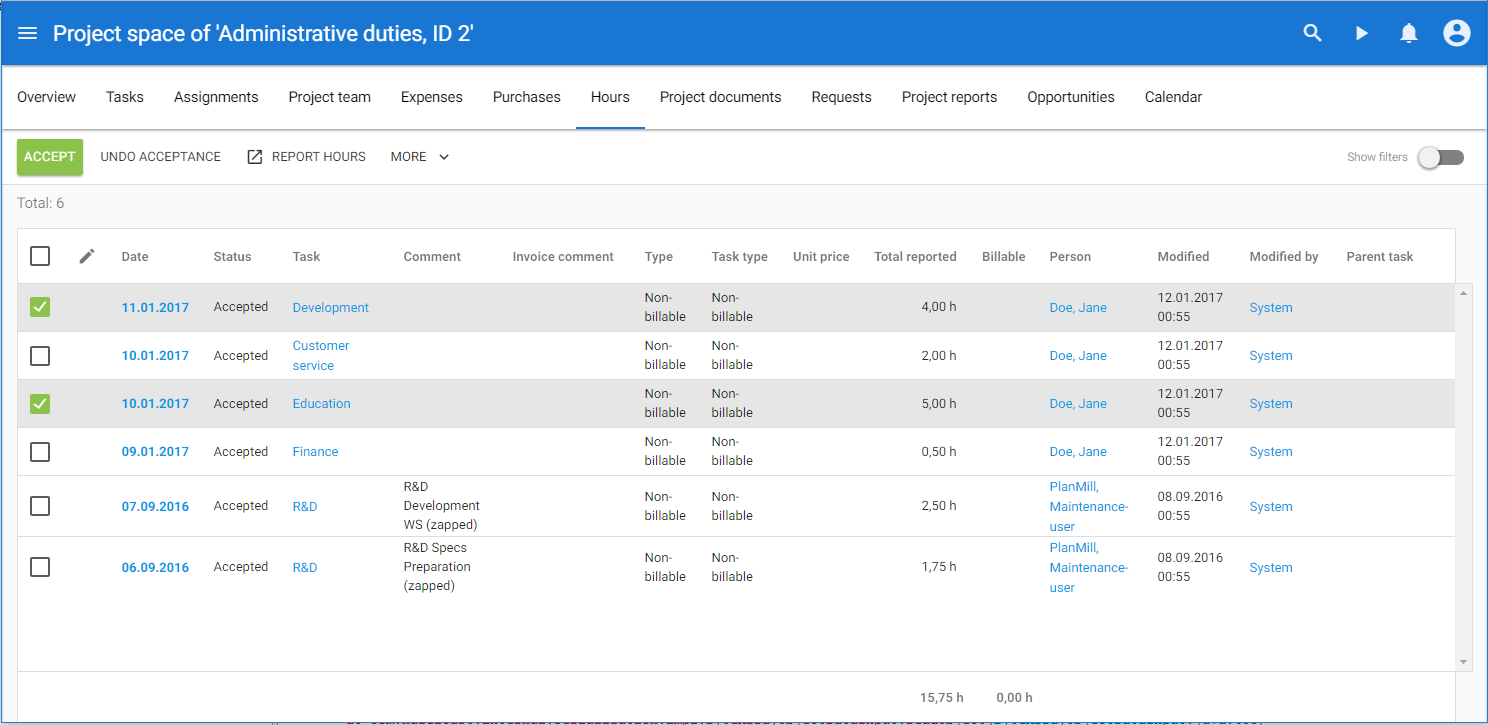Open notifications bell icon
Screen dimensions: 1488x725
[x=1409, y=33]
